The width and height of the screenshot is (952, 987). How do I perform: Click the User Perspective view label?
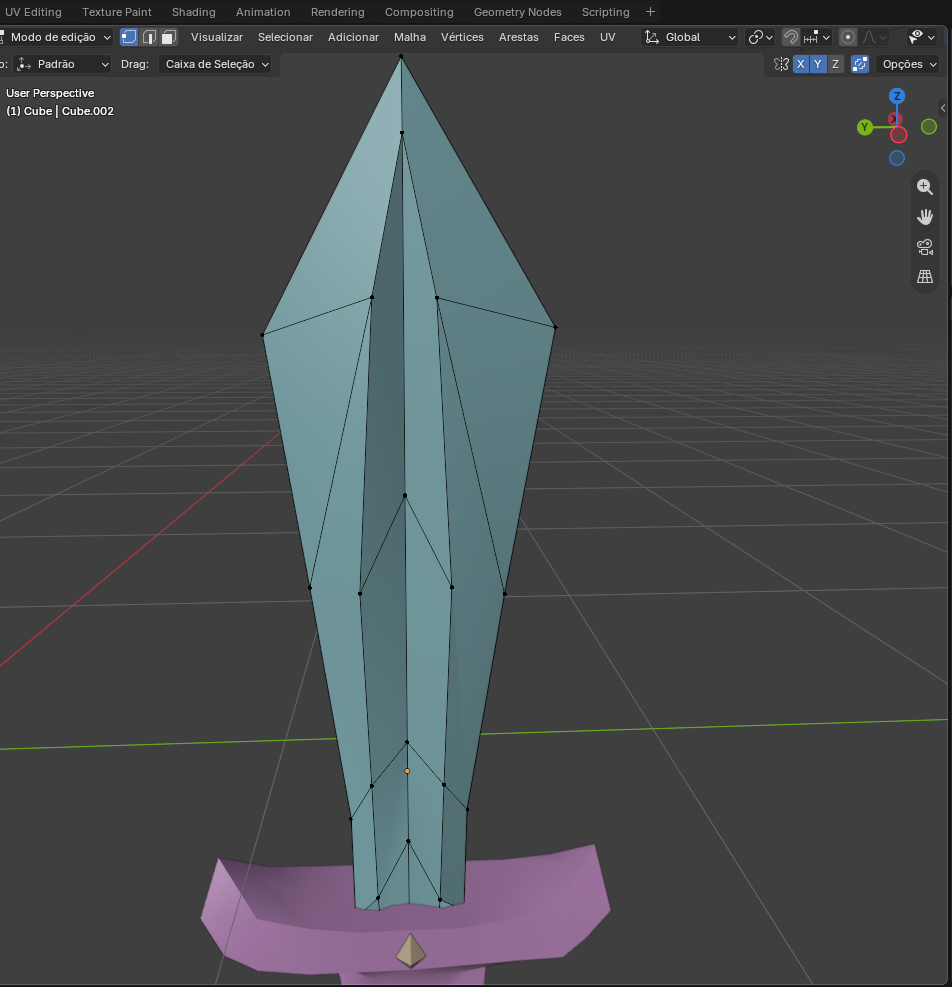point(50,93)
